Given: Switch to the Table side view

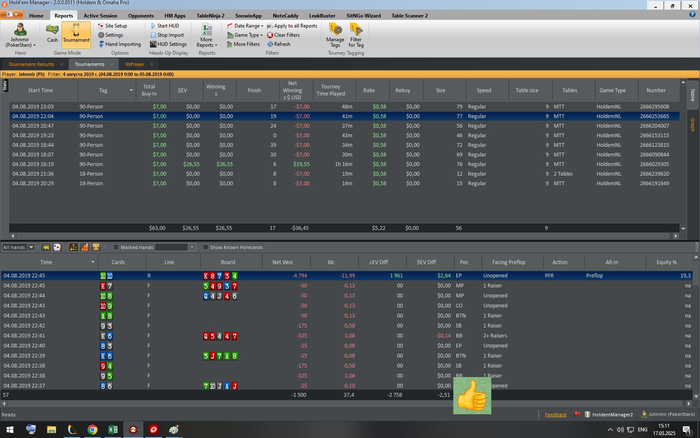Looking at the screenshot, I should 693,95.
